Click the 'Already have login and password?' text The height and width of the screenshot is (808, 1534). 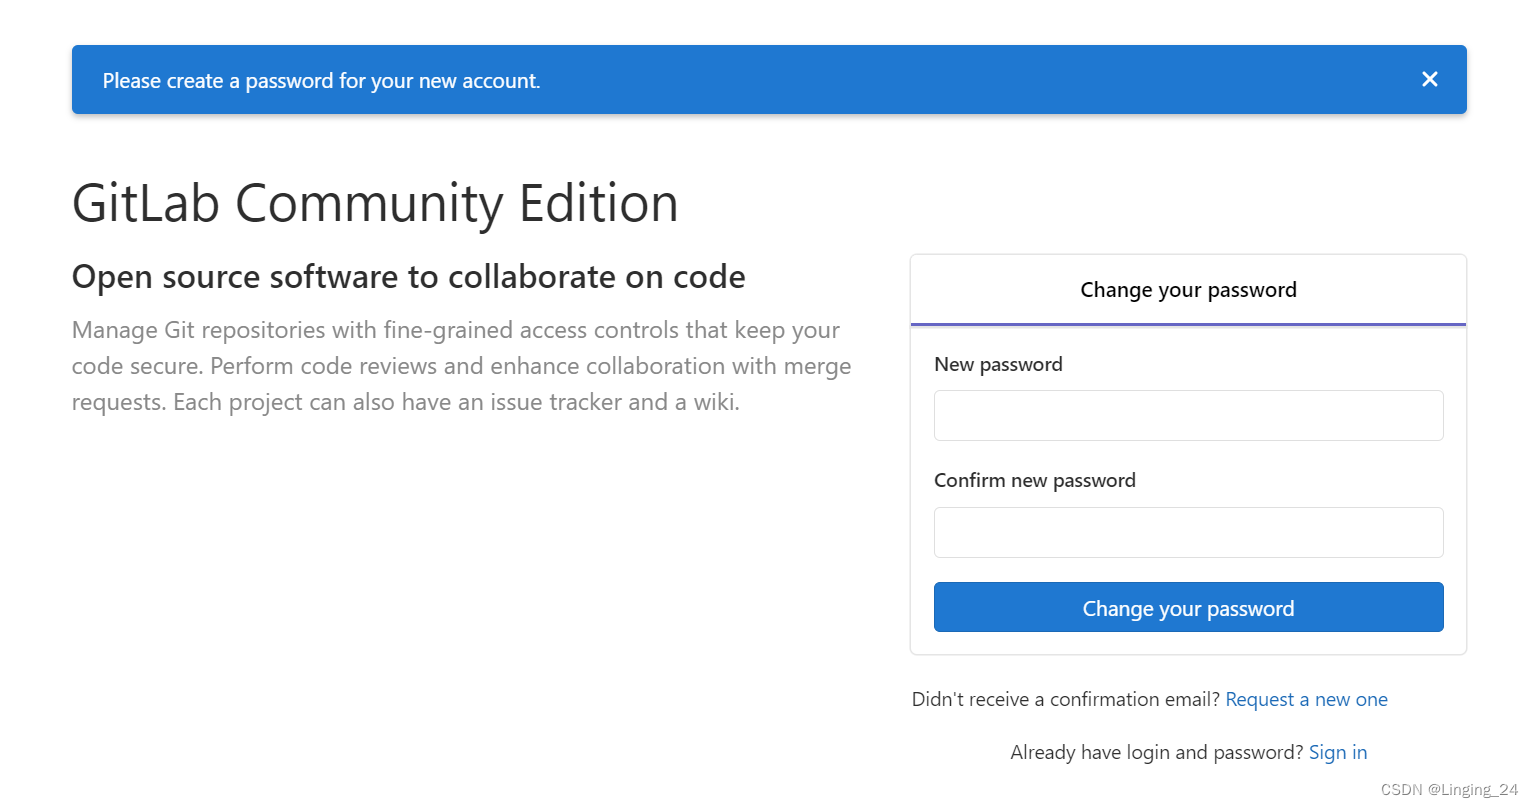point(1157,752)
